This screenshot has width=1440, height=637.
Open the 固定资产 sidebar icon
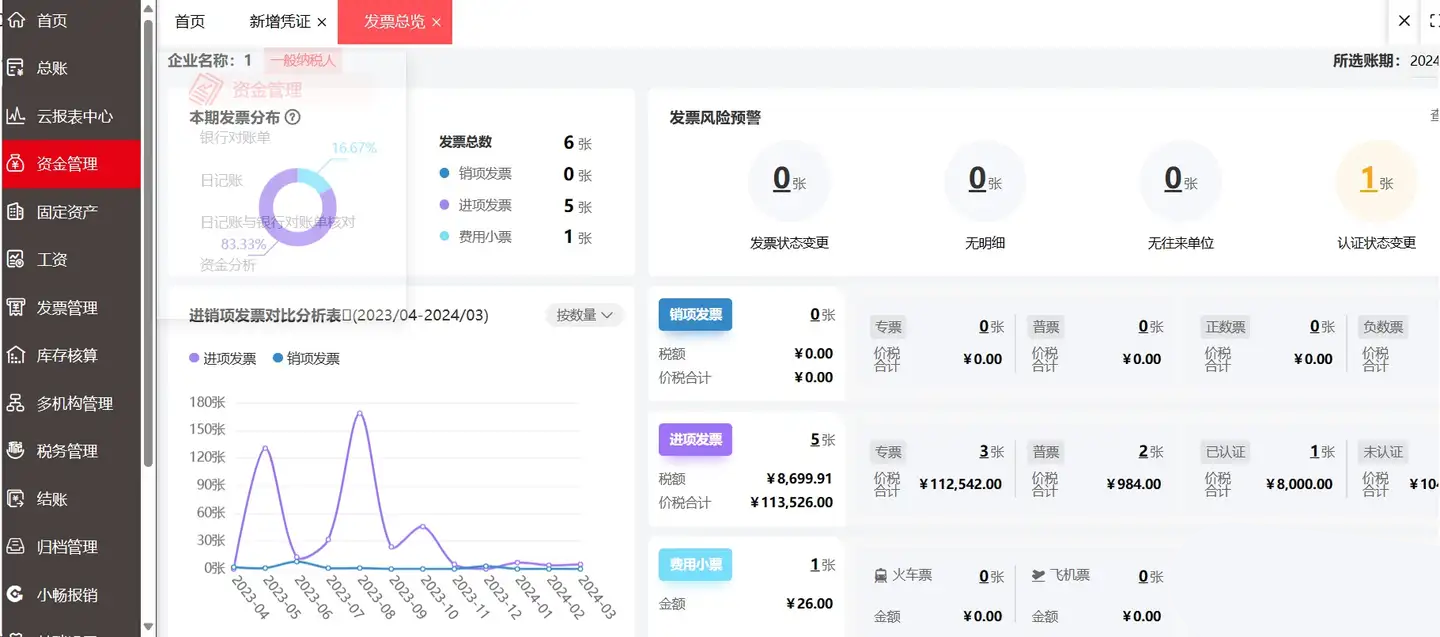pyautogui.click(x=15, y=212)
